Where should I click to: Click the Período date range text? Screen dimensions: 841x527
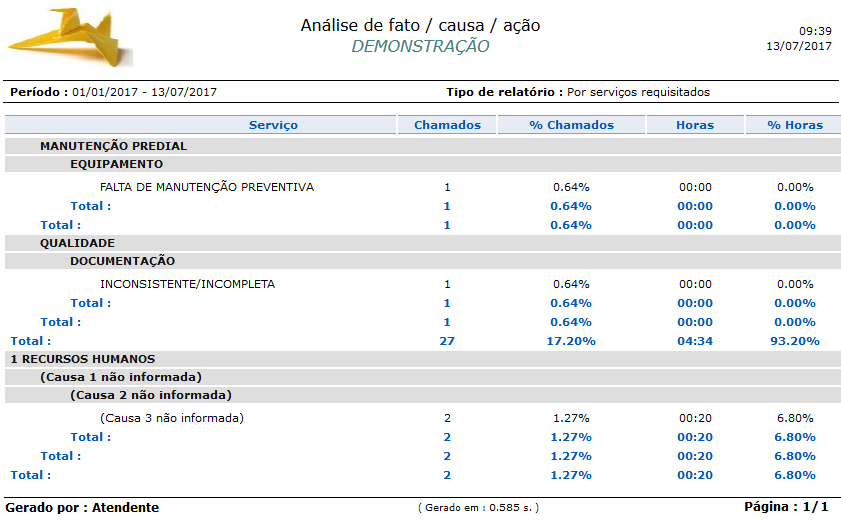pos(144,92)
